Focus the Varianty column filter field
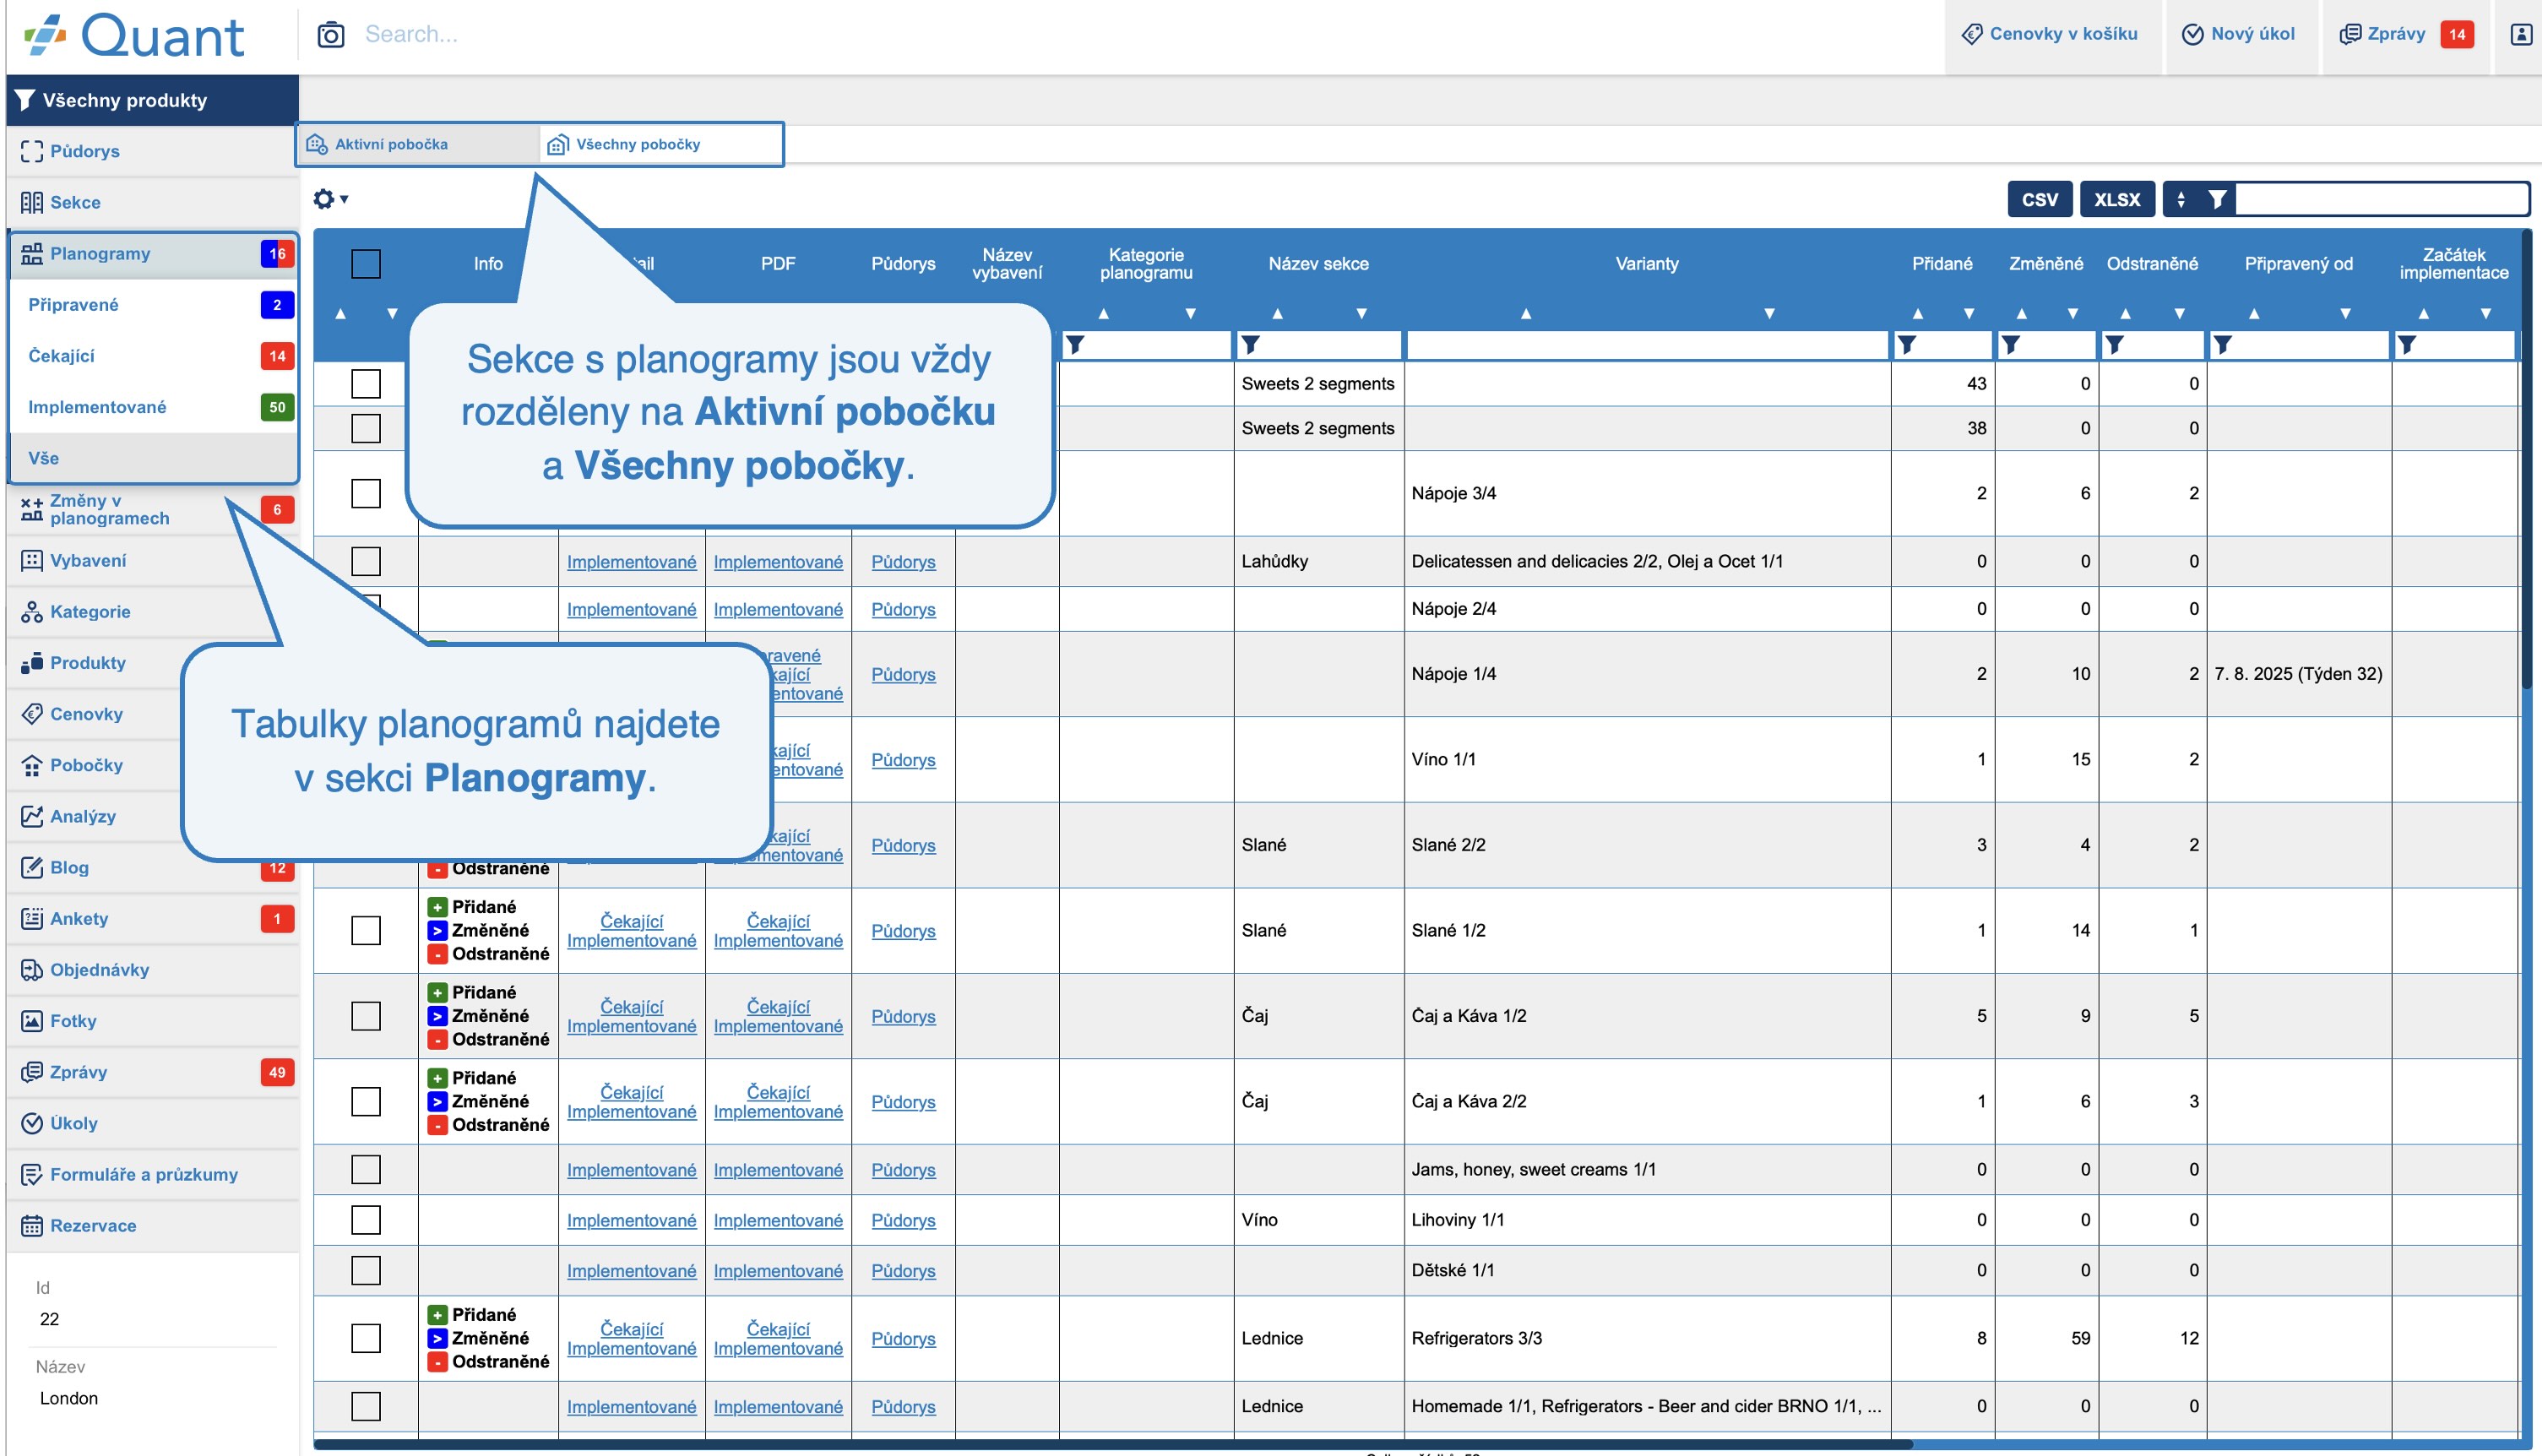The width and height of the screenshot is (2542, 1456). coord(1647,345)
